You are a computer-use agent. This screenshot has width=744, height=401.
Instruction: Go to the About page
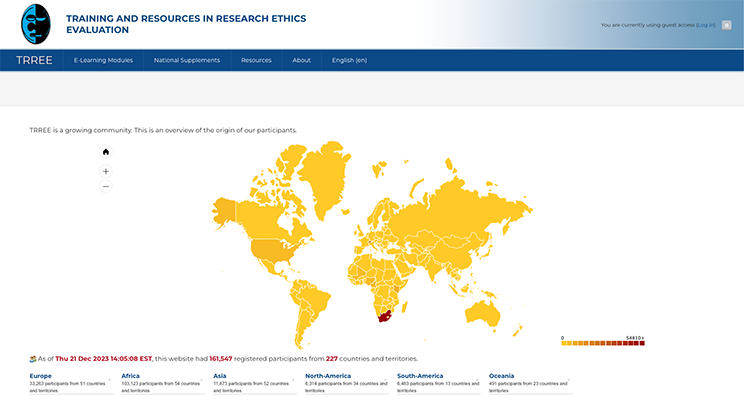(x=301, y=60)
